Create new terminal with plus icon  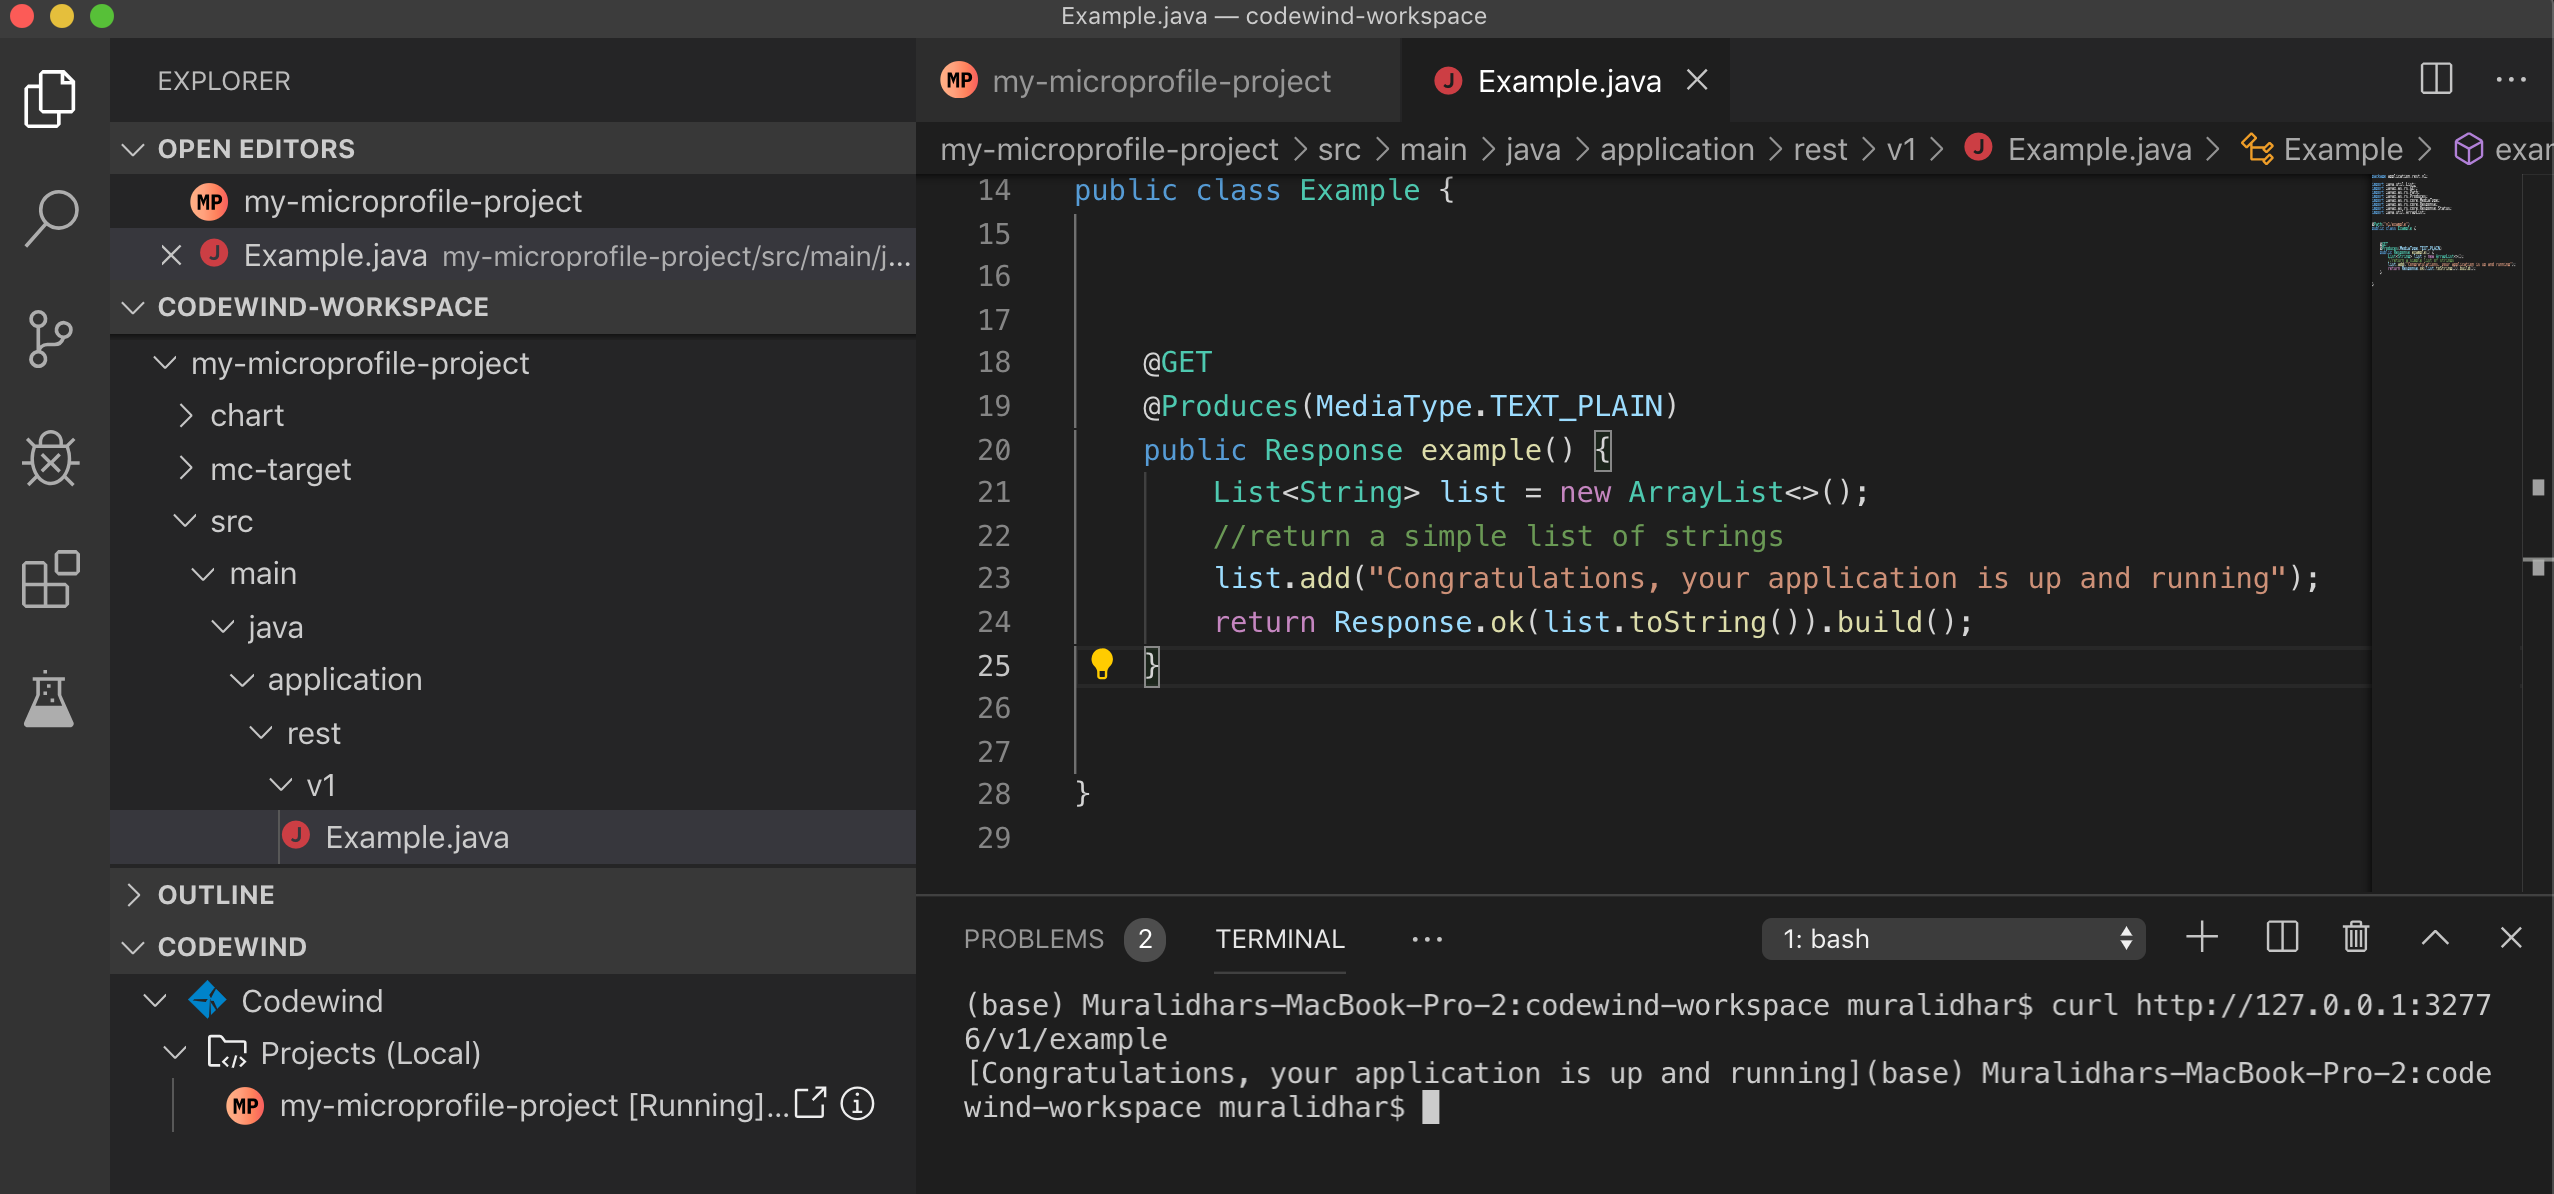tap(2201, 938)
